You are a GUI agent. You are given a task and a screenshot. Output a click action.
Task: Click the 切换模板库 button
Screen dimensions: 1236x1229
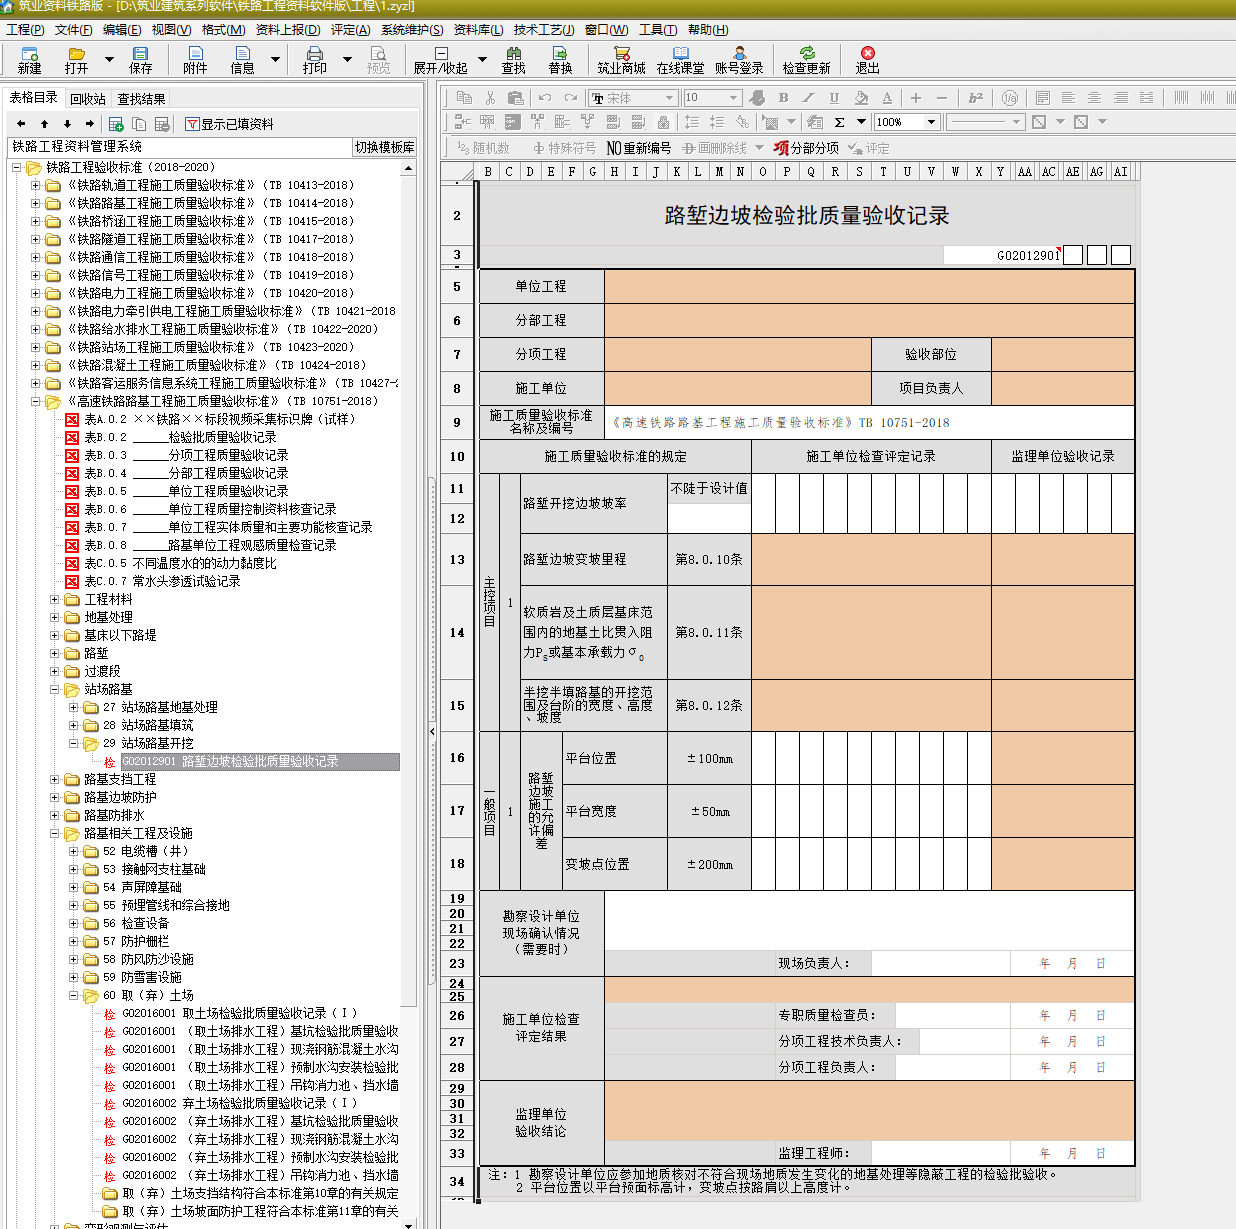pyautogui.click(x=385, y=147)
